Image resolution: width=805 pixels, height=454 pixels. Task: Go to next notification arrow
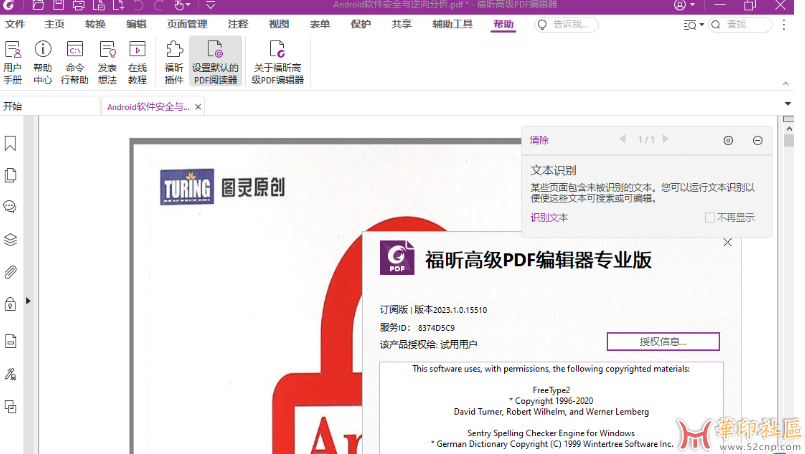click(x=665, y=139)
